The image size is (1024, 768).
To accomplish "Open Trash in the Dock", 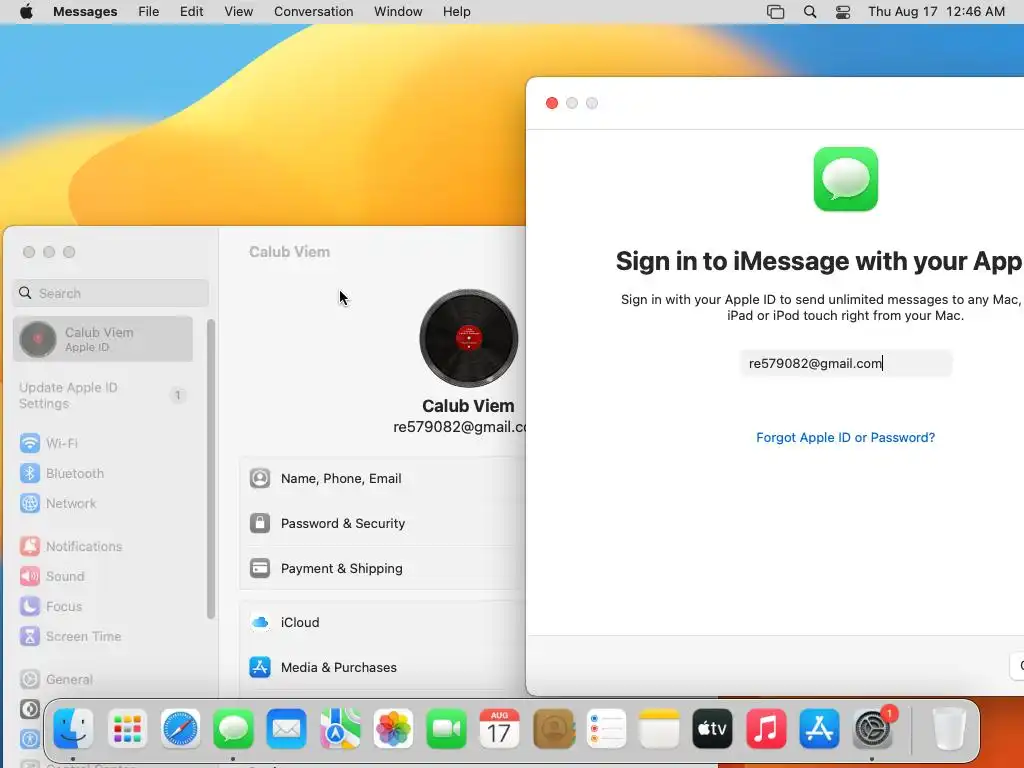I will tap(949, 728).
